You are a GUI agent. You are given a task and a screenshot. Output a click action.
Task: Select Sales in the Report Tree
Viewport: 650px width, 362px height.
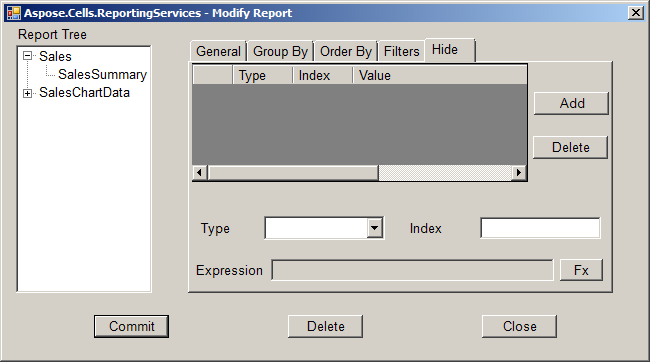(x=55, y=56)
